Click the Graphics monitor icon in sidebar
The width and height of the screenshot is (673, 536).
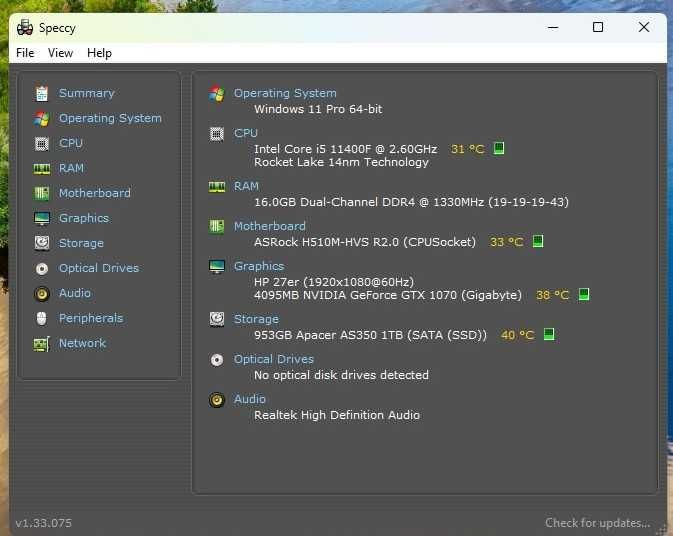(42, 218)
